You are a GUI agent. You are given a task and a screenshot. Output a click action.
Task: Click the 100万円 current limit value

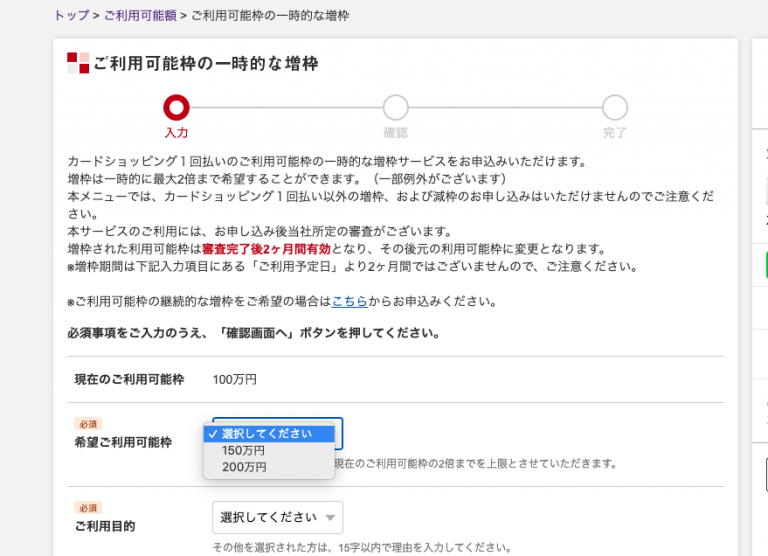235,380
